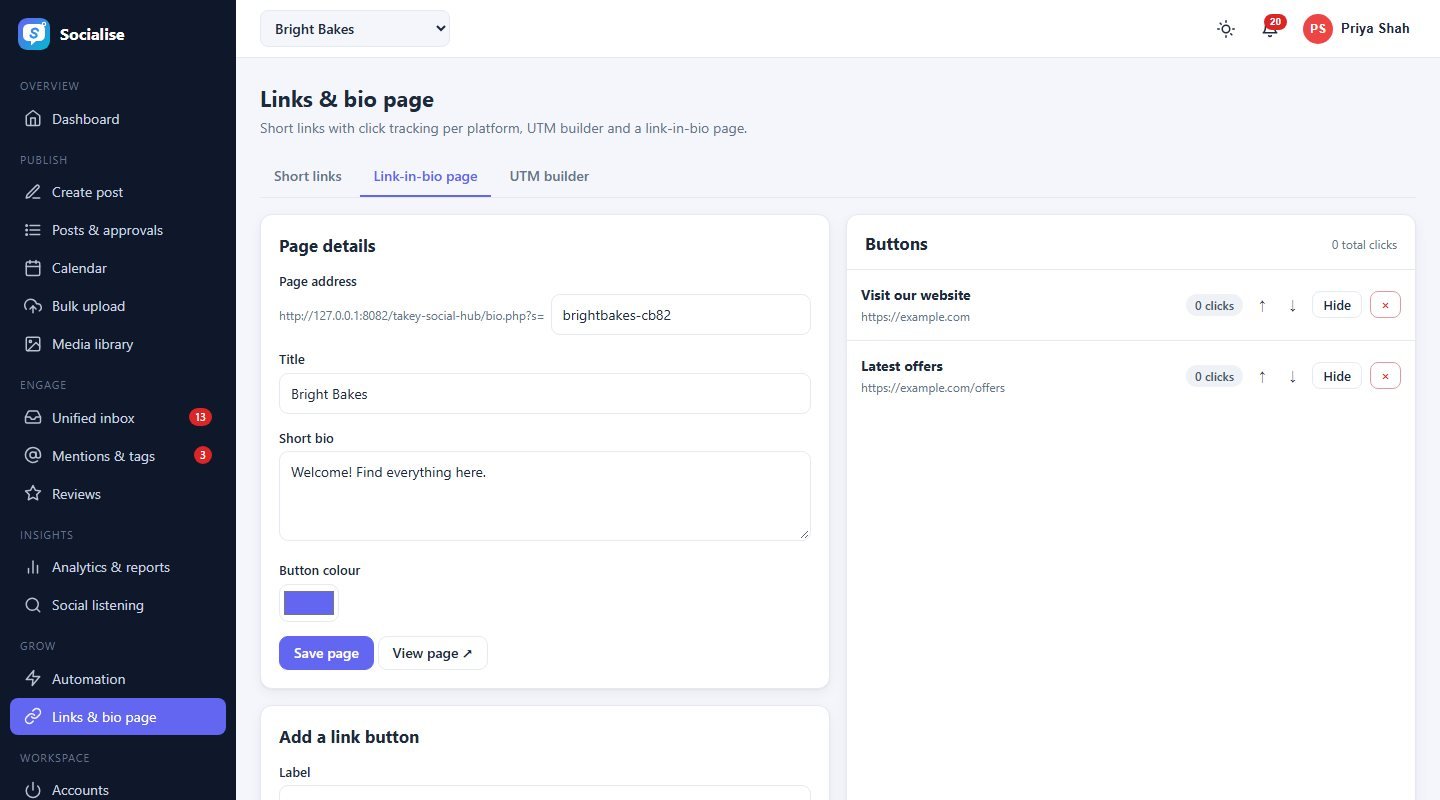Switch to the UTM builder tab
This screenshot has height=800, width=1440.
(549, 176)
